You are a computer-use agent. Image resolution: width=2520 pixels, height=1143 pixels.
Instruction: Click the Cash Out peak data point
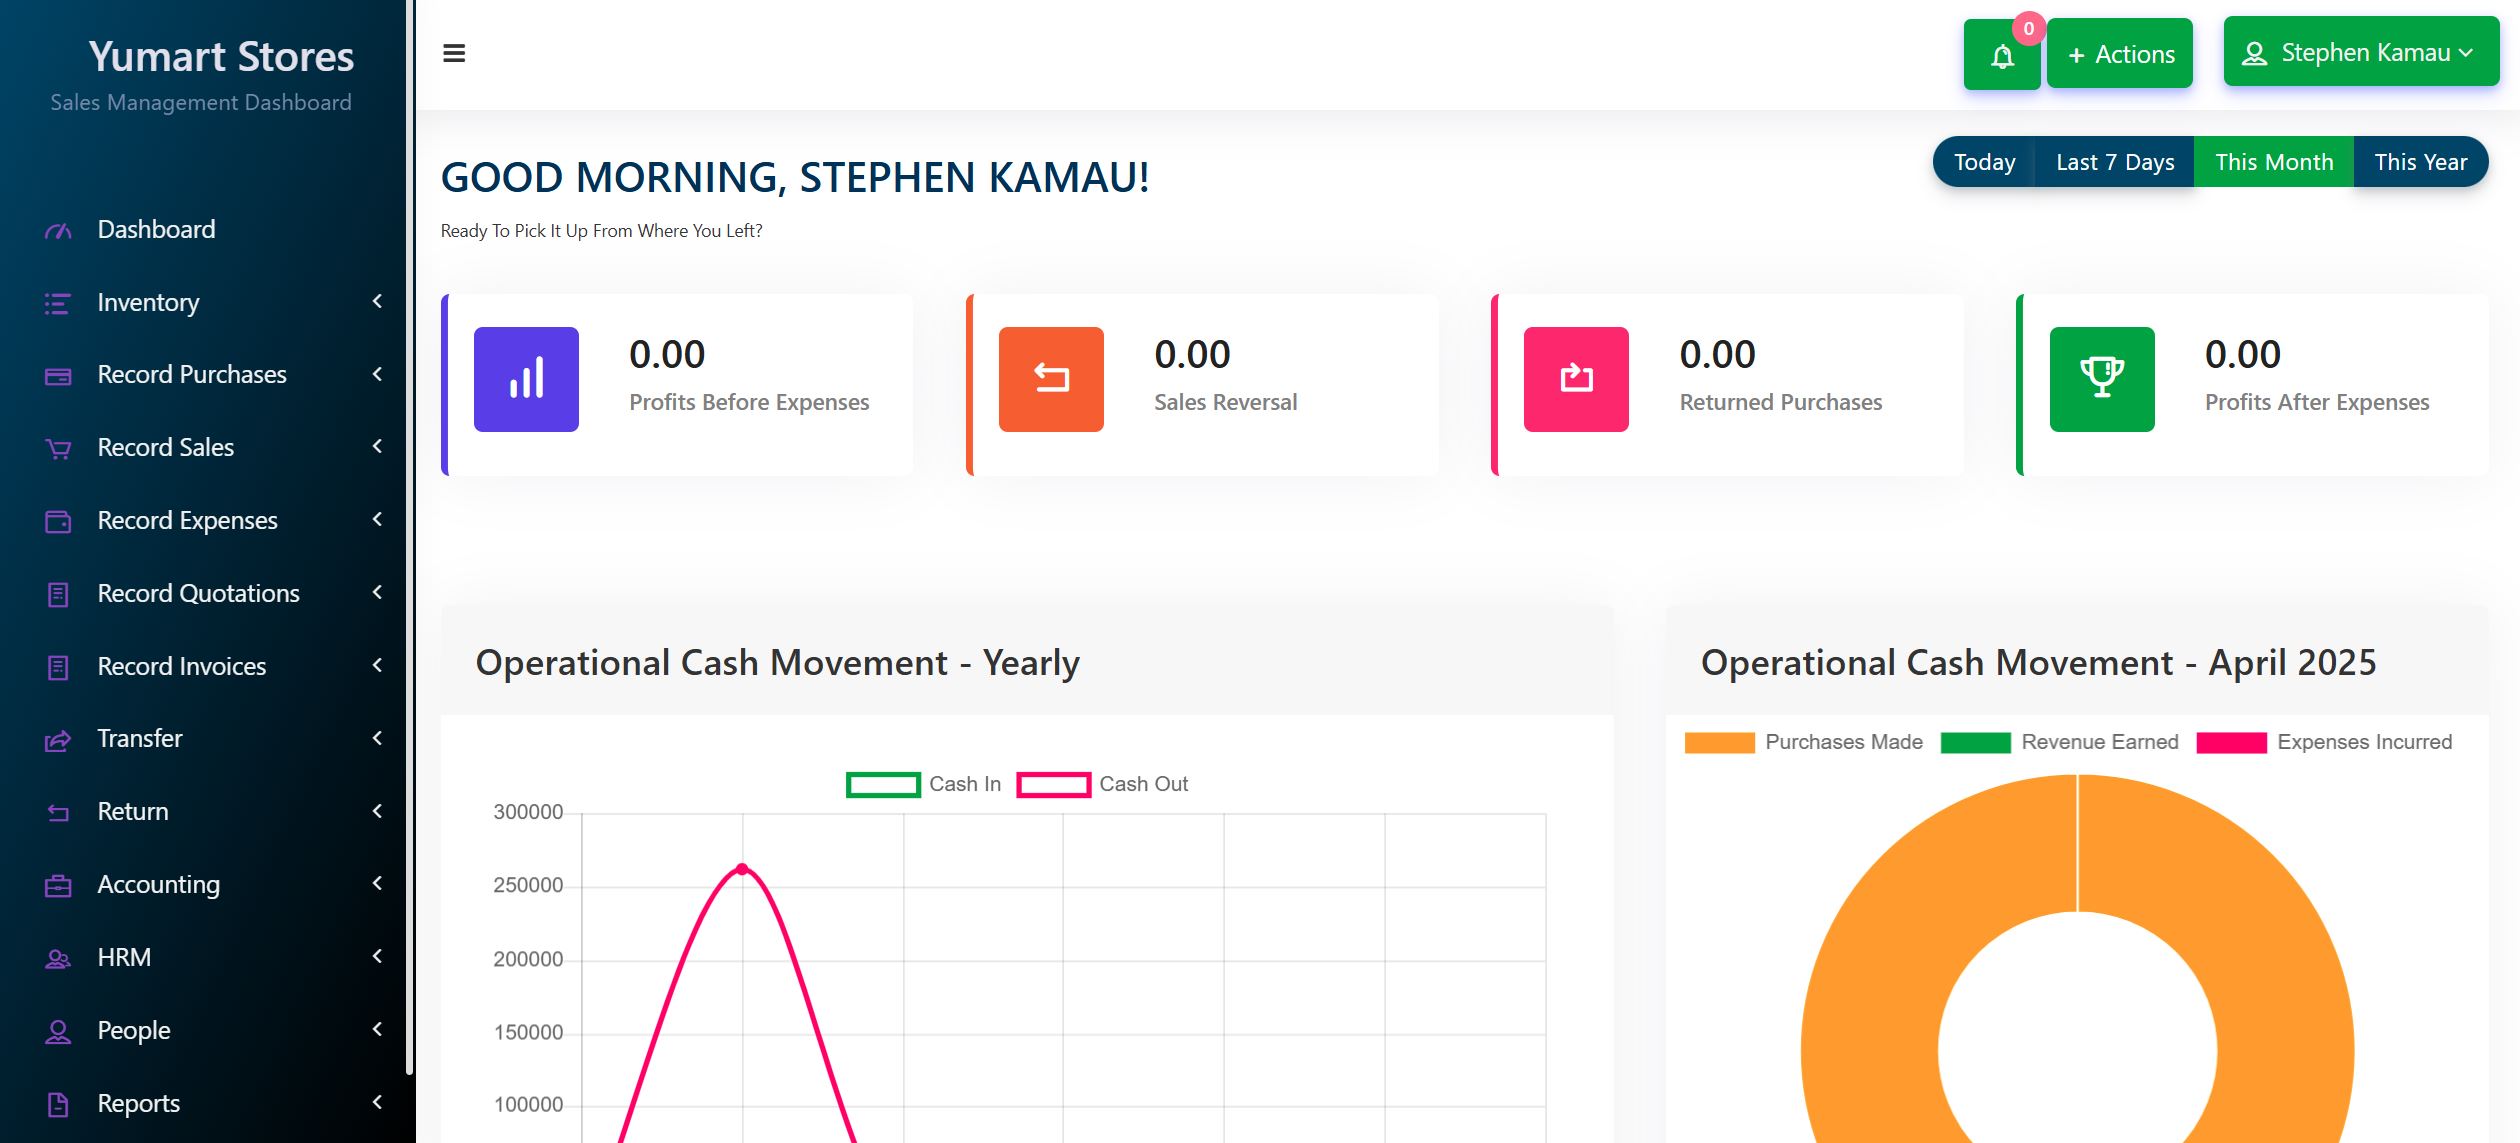tap(742, 869)
